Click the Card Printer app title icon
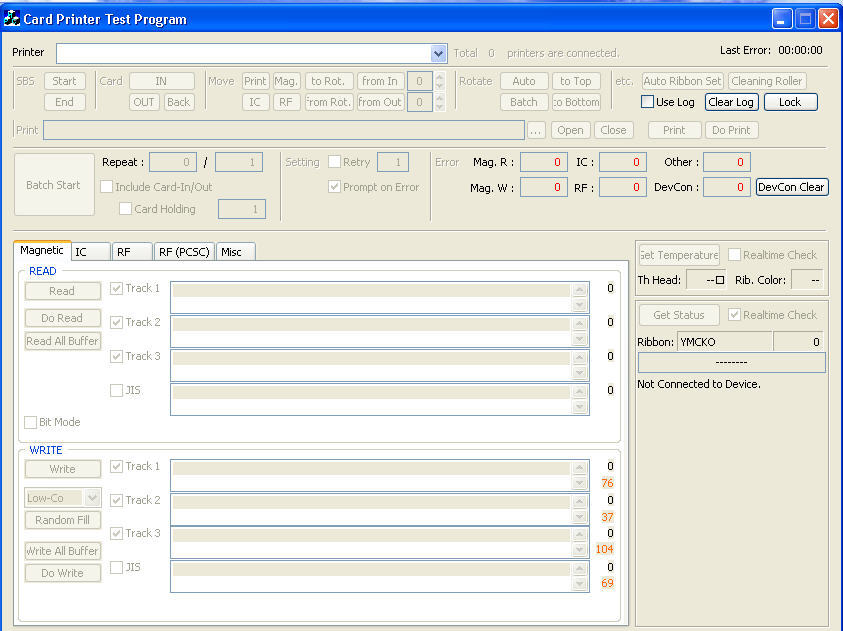Image resolution: width=843 pixels, height=631 pixels. point(11,19)
